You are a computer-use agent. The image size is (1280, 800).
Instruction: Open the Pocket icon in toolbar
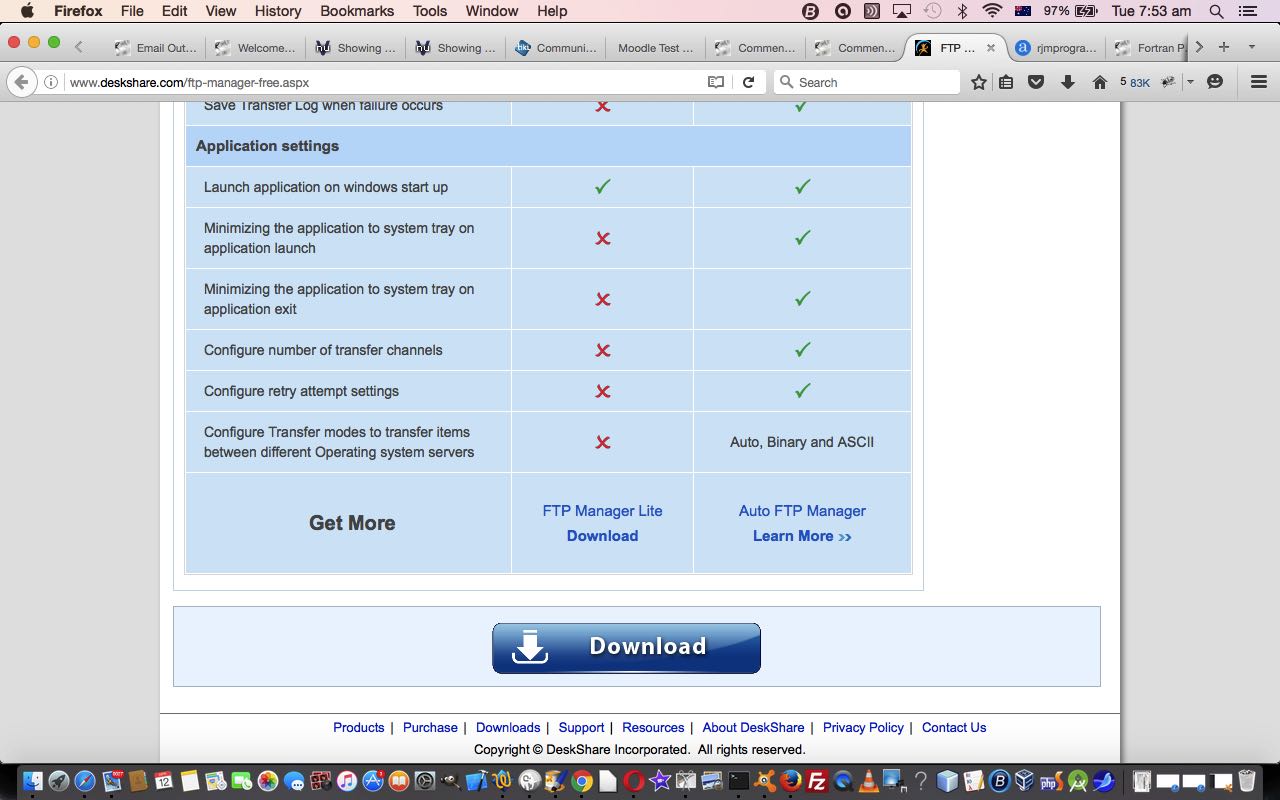[1036, 82]
